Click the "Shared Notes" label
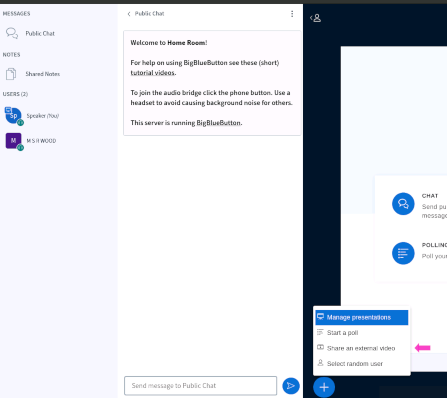Image resolution: width=447 pixels, height=398 pixels. pos(43,74)
